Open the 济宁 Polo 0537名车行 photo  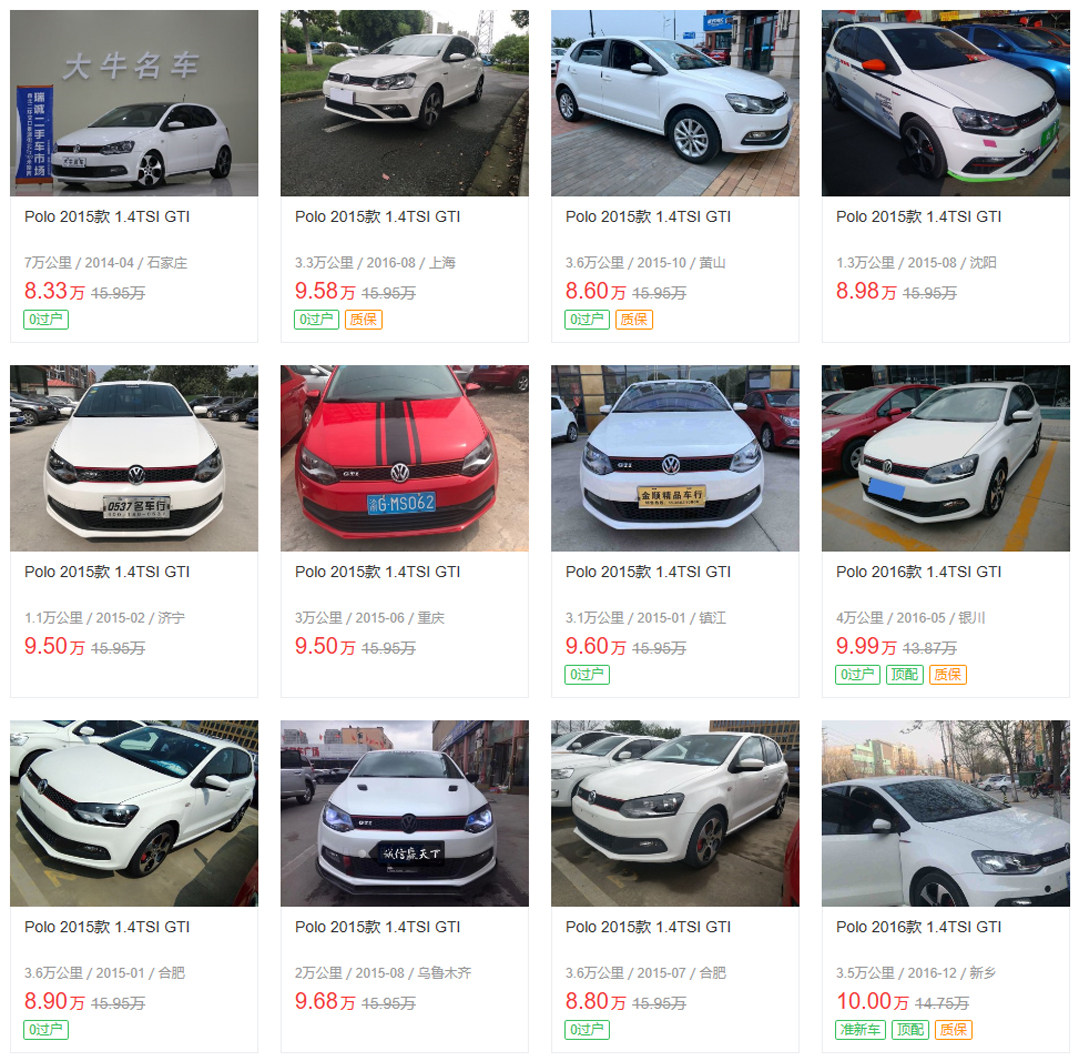134,458
